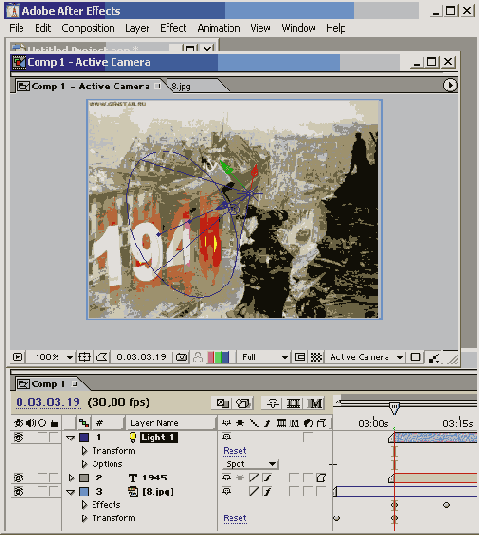Click the snapshot camera icon in viewer
Viewport: 479px width, 535px height.
coord(182,357)
